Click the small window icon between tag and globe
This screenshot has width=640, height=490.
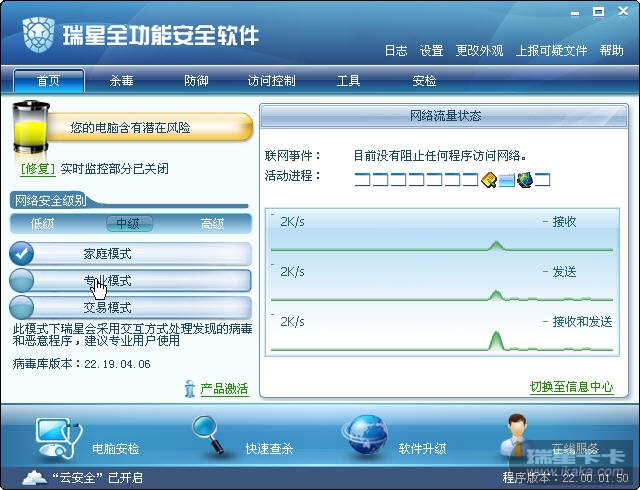[507, 180]
